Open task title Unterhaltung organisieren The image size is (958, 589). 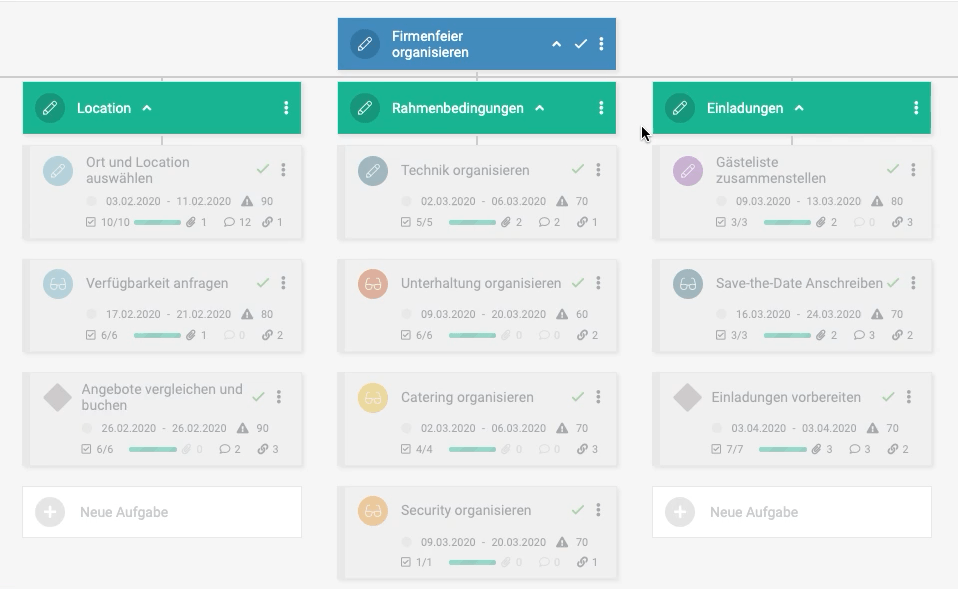pyautogui.click(x=481, y=284)
